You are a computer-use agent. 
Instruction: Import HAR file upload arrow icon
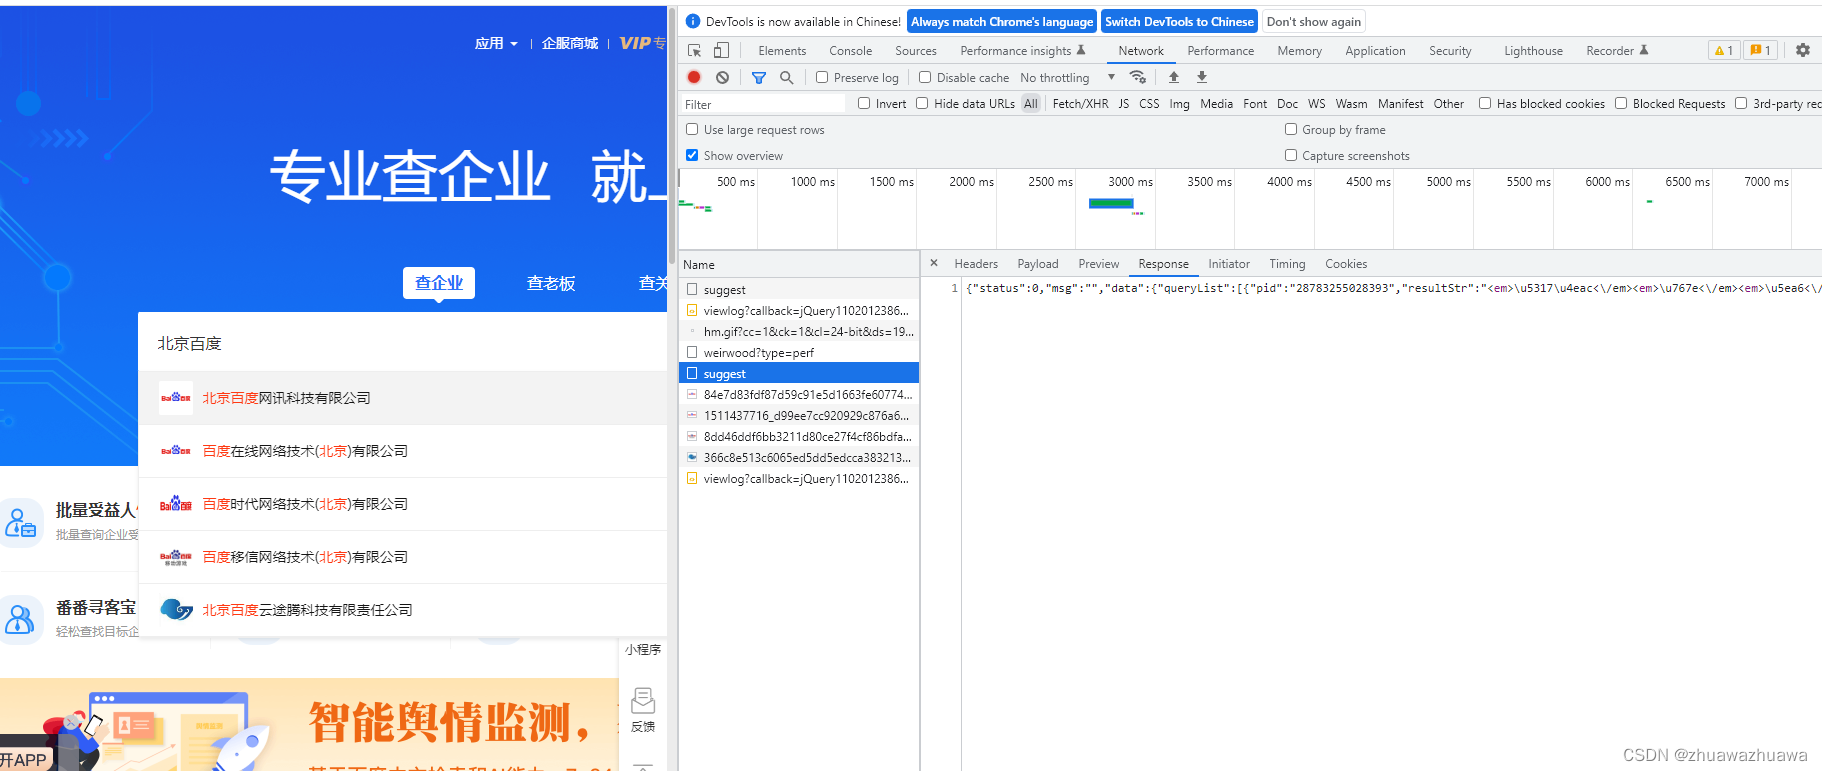coord(1174,77)
